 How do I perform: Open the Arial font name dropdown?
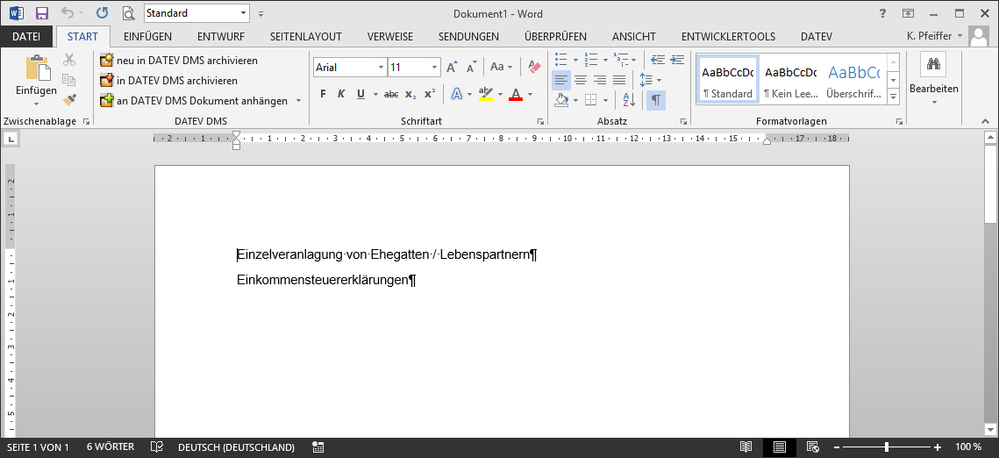[x=380, y=67]
